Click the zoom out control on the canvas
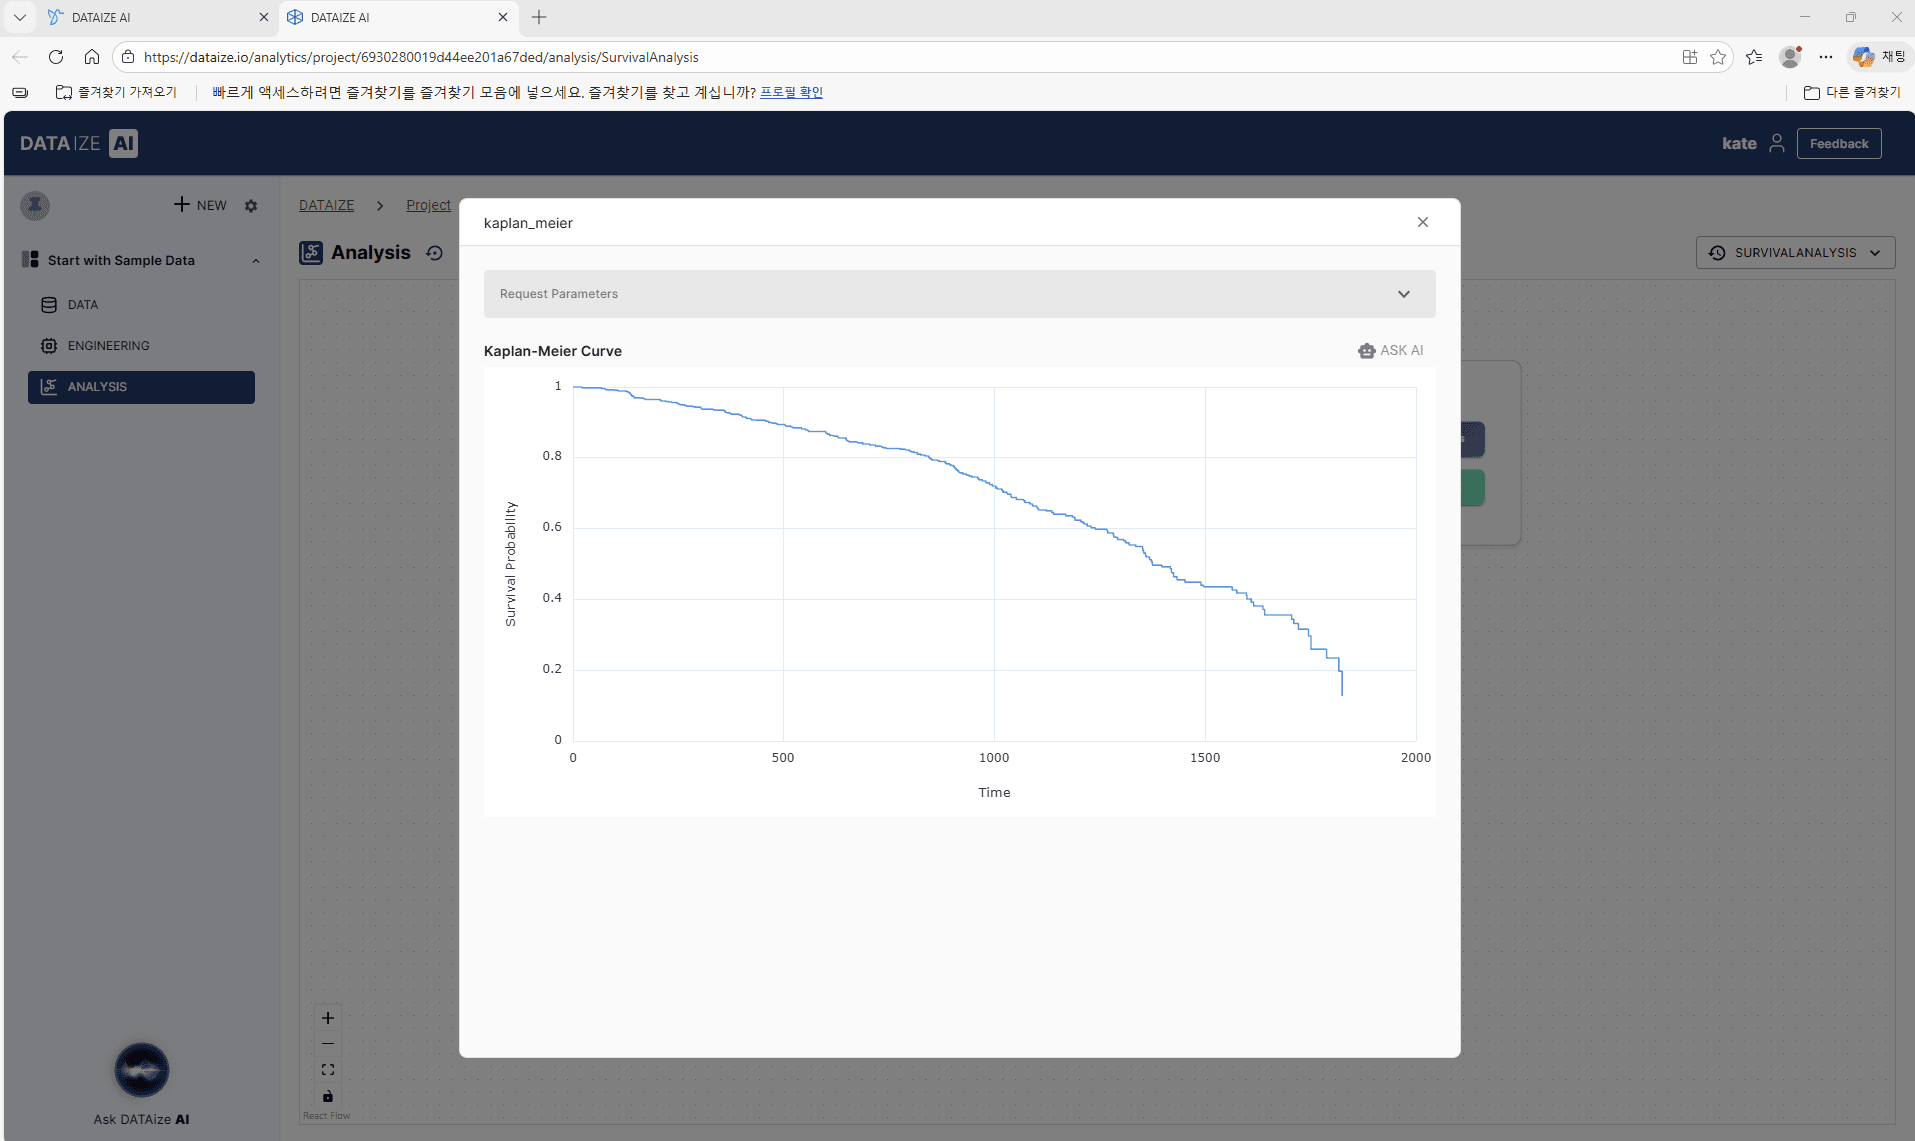The height and width of the screenshot is (1141, 1915). click(x=327, y=1043)
